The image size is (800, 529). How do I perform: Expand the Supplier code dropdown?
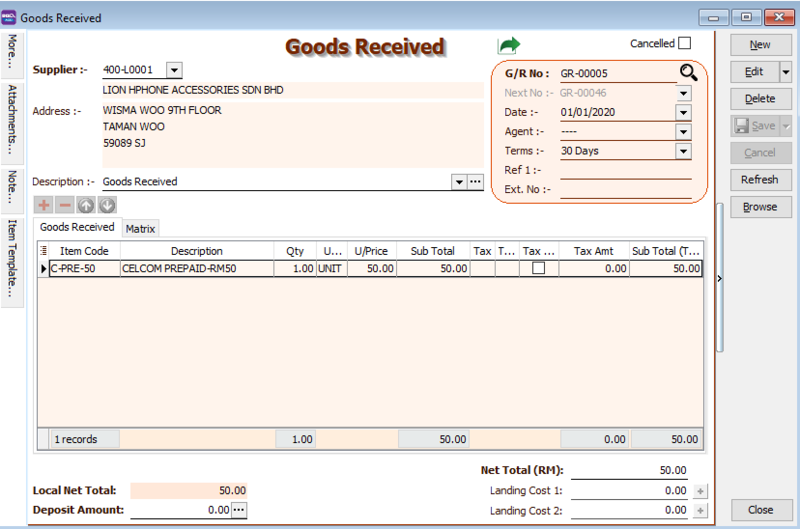pos(174,70)
